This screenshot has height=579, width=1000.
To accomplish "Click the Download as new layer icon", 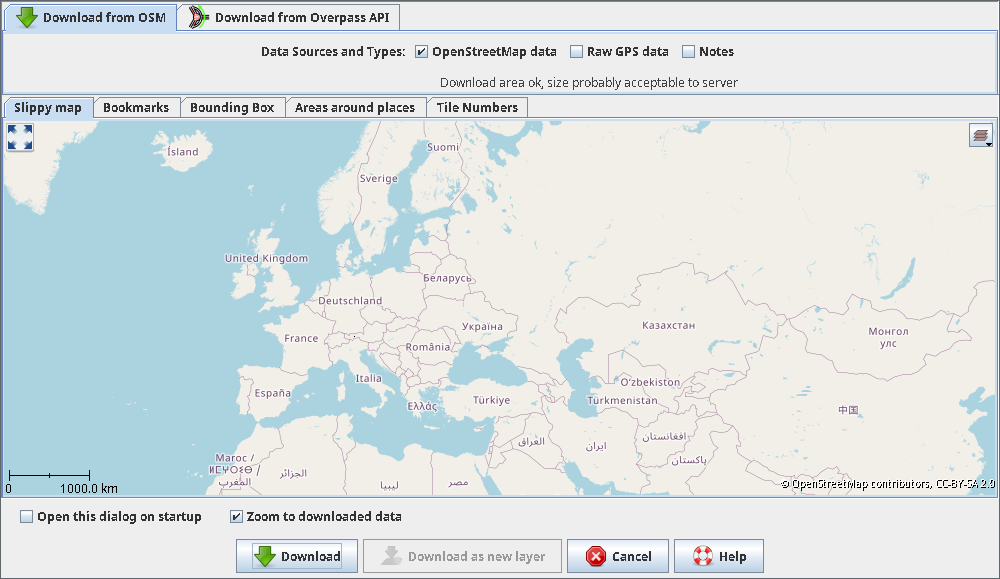I will pos(392,557).
